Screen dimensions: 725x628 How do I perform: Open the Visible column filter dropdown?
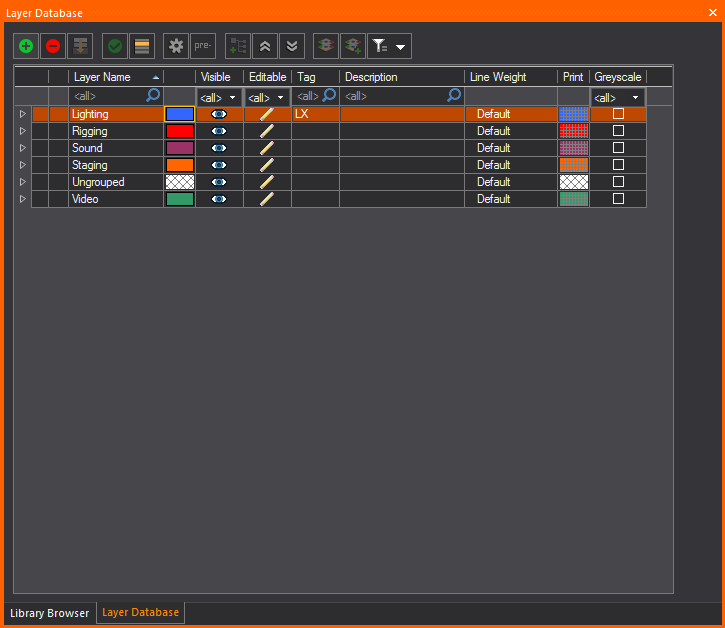pos(219,97)
